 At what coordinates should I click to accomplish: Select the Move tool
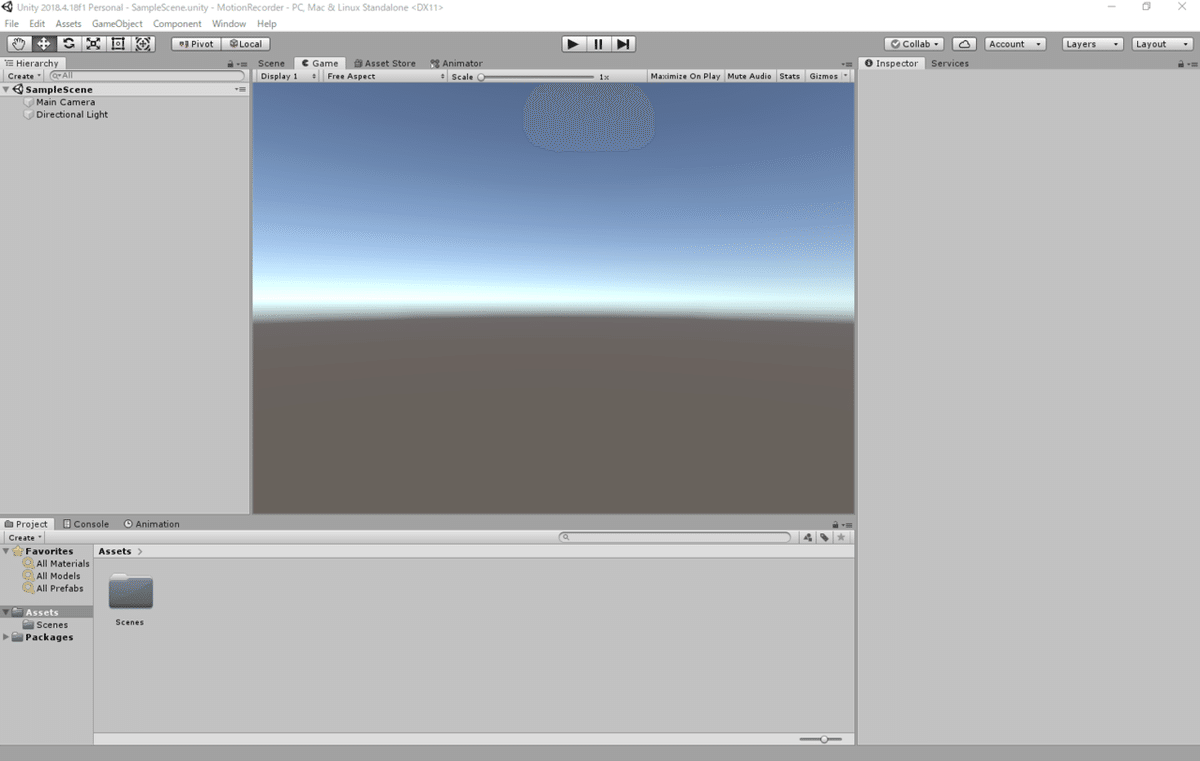tap(42, 43)
